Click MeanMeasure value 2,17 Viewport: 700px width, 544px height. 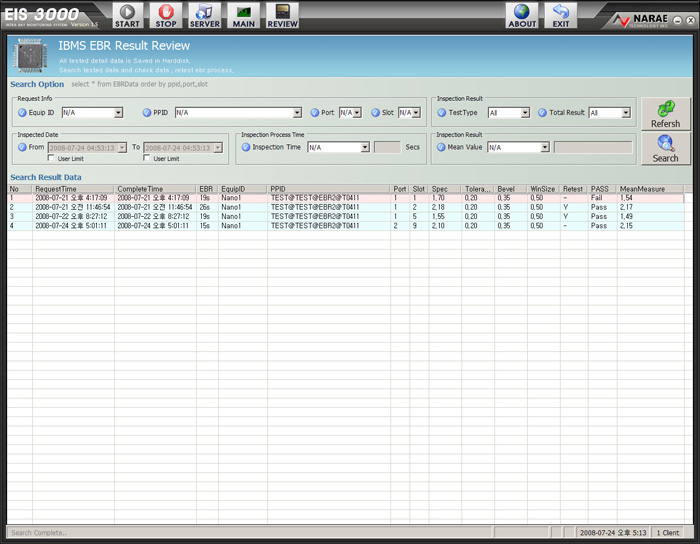tap(626, 207)
